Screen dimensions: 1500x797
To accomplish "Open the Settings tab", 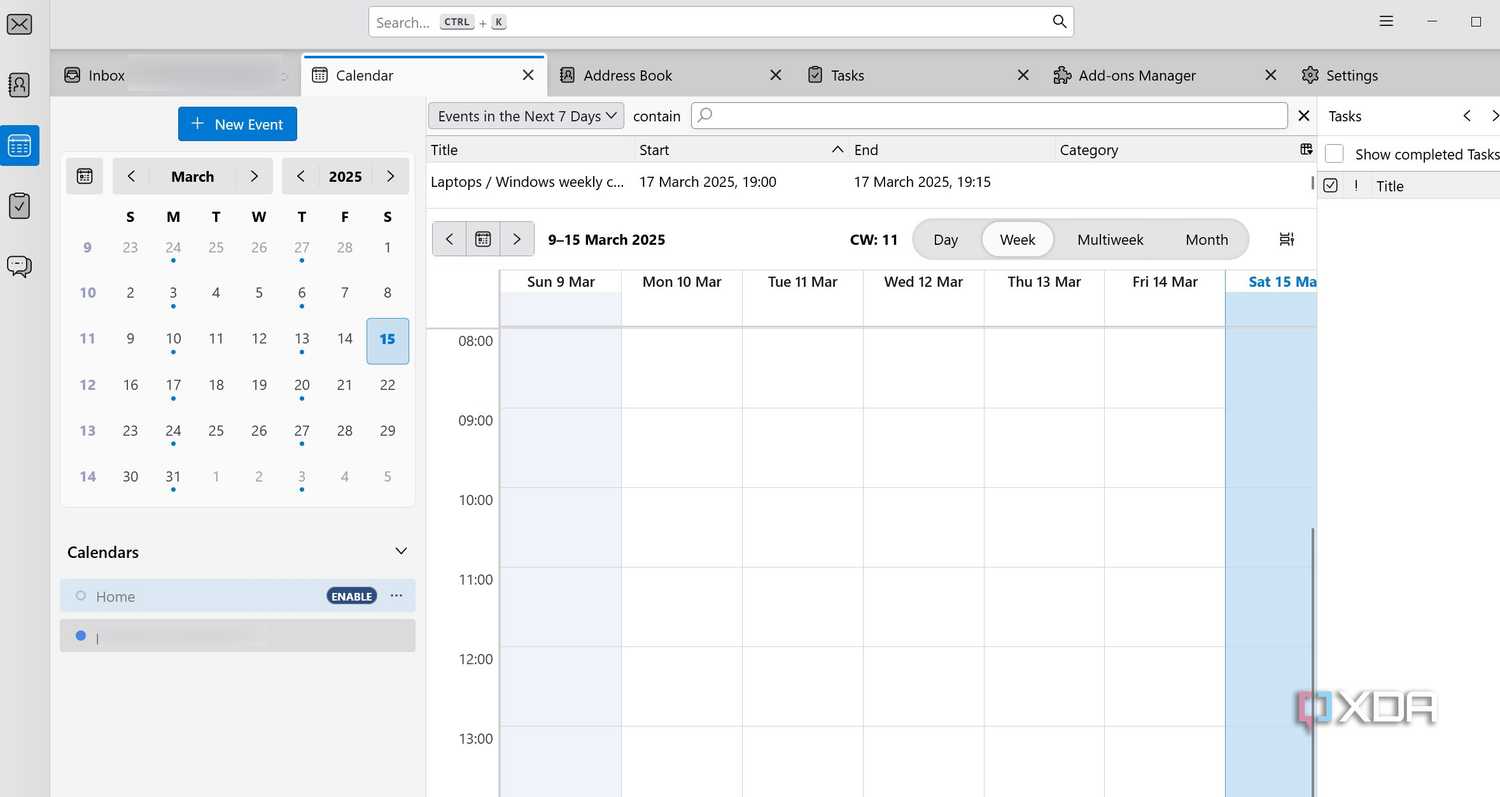I will click(x=1394, y=75).
